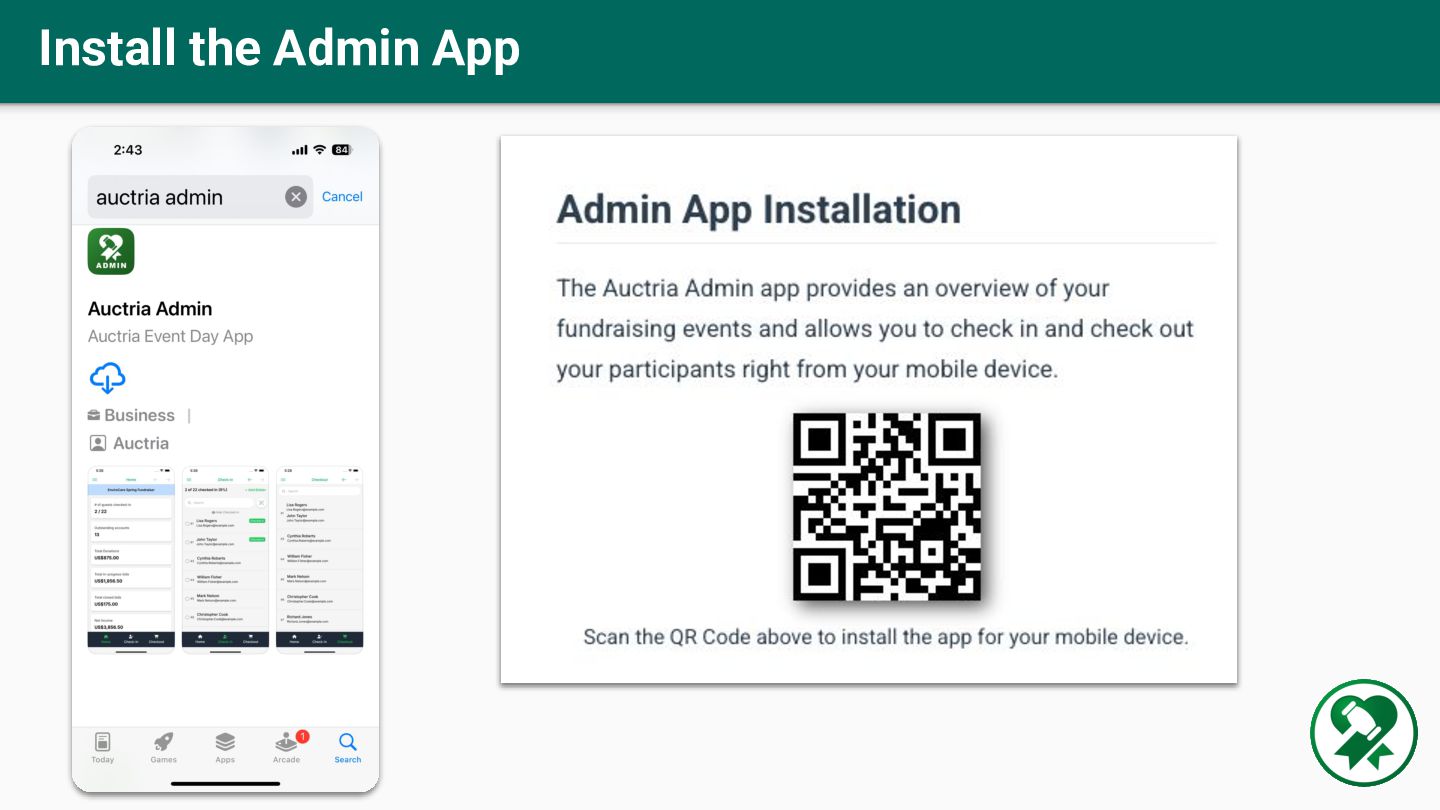Viewport: 1440px width, 810px height.
Task: Tap the 2:43 clock in the status bar
Action: pos(128,150)
